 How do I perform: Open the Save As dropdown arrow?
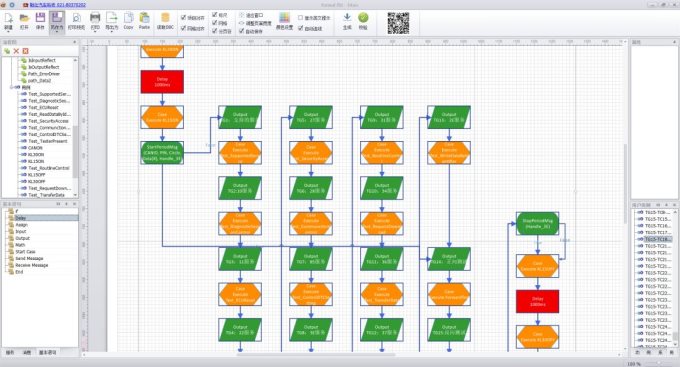tap(56, 32)
